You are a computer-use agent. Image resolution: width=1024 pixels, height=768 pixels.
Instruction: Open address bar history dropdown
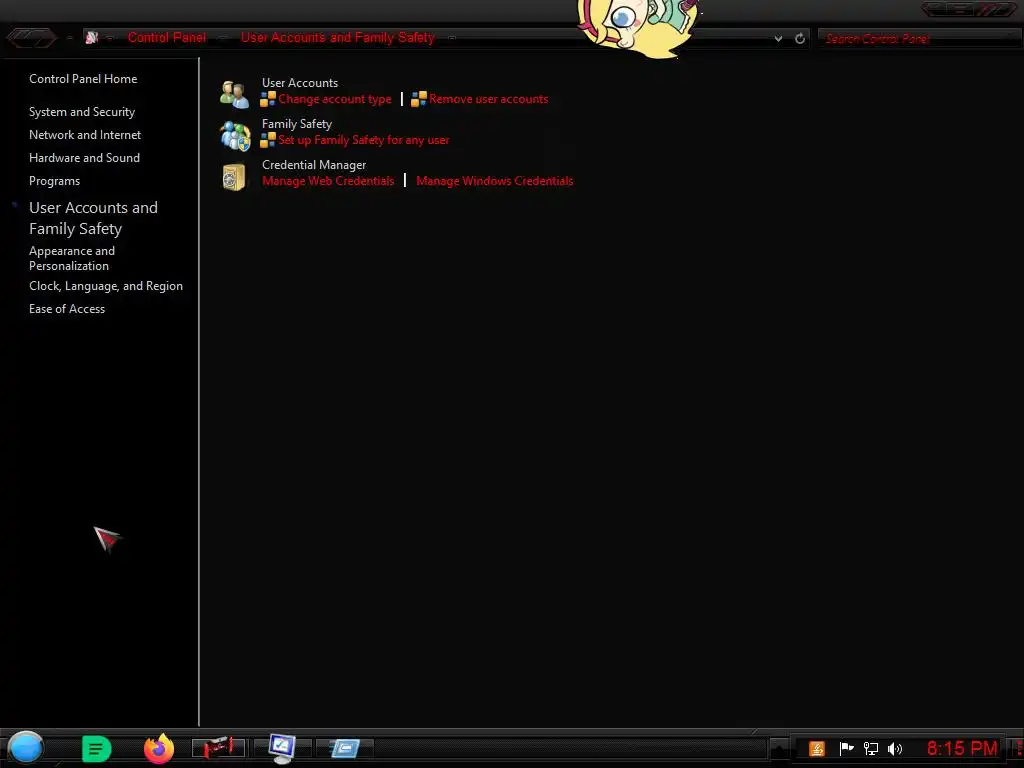tap(778, 39)
